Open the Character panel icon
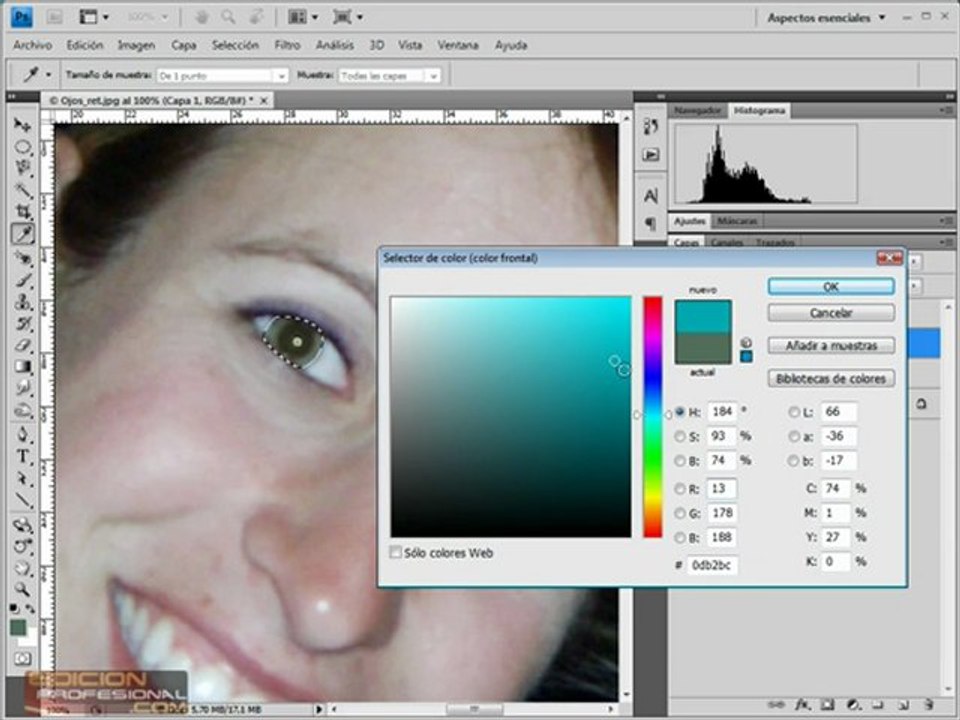 (x=651, y=196)
